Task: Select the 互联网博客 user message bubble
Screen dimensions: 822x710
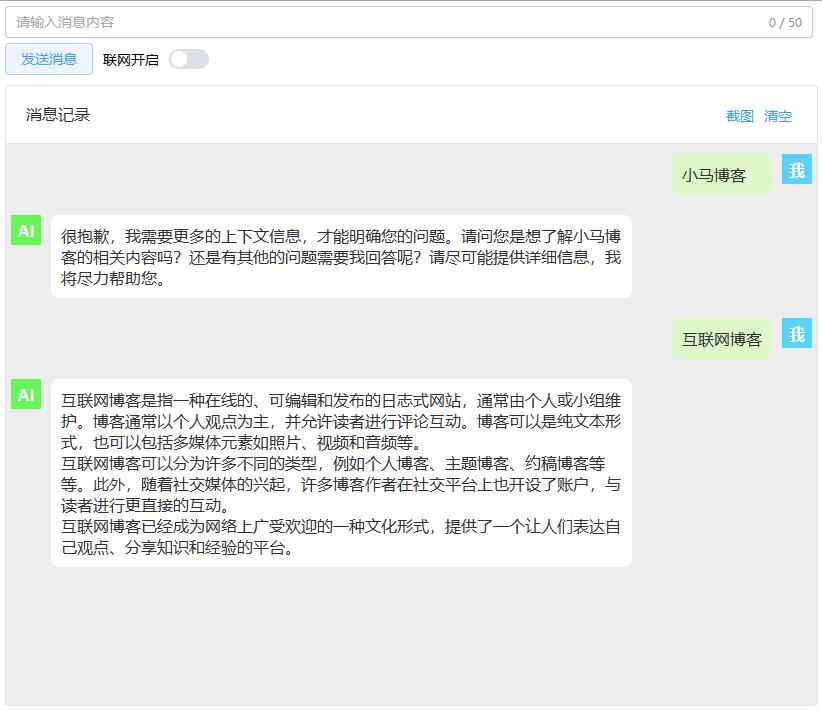Action: tap(721, 339)
